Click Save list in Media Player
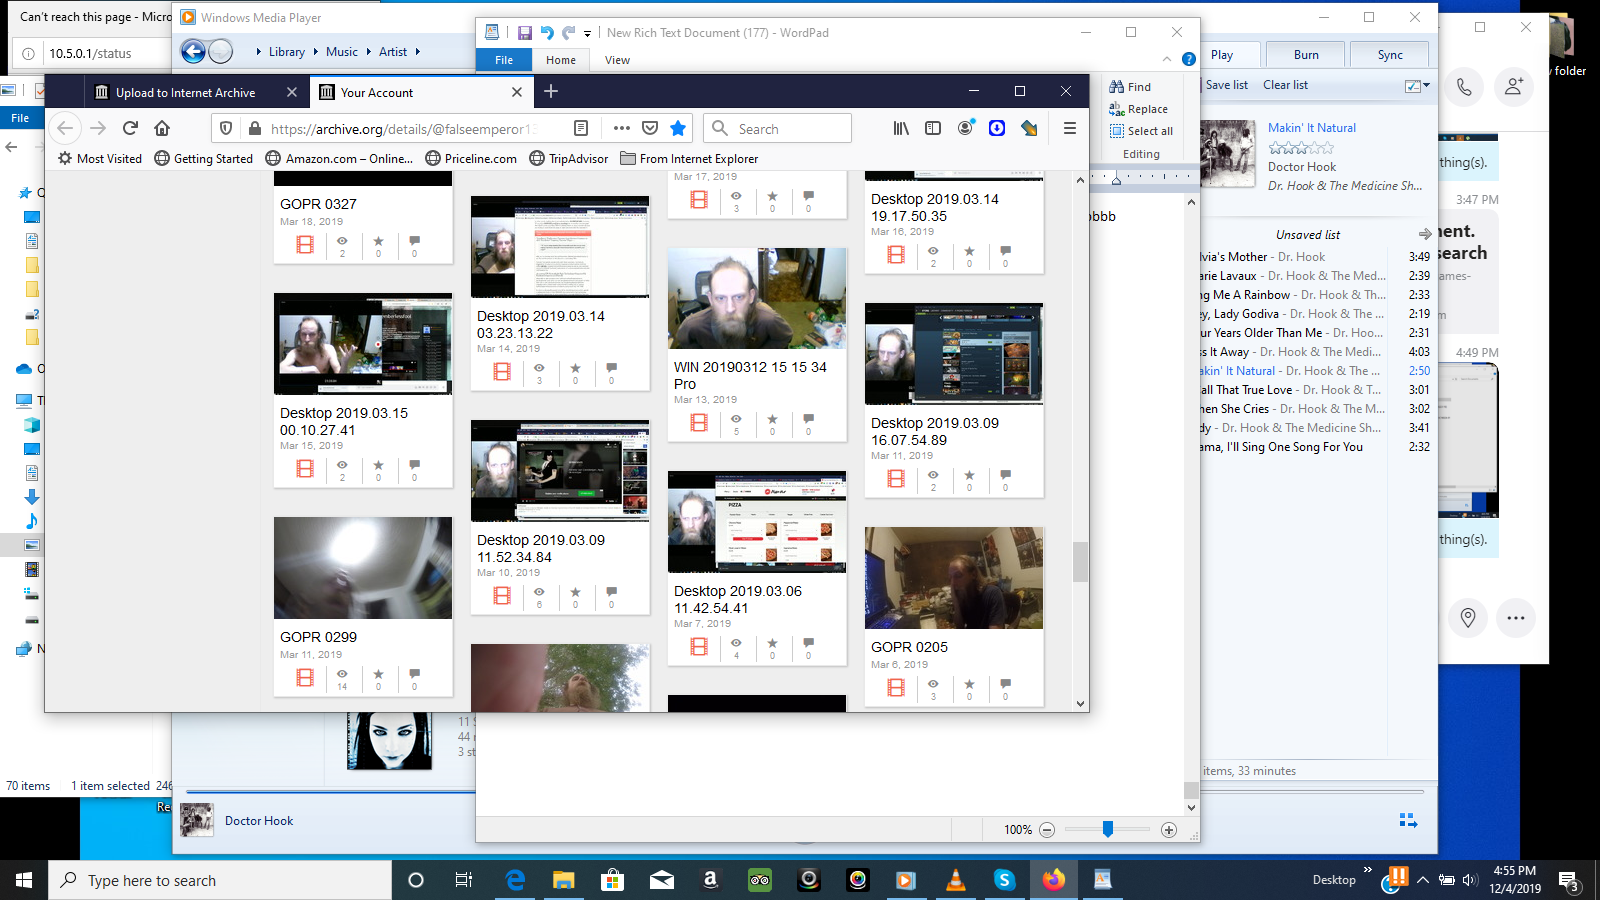 [1227, 85]
